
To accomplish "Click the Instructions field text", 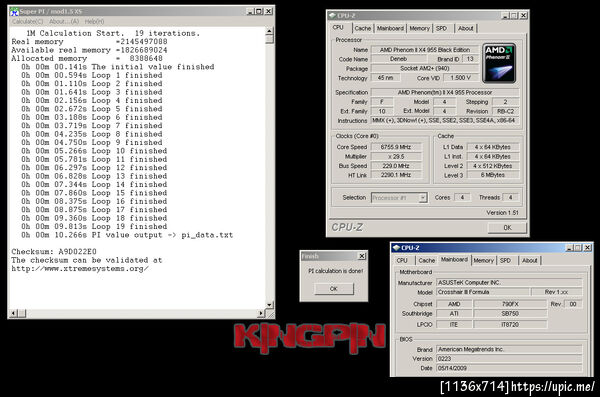I will (445, 121).
